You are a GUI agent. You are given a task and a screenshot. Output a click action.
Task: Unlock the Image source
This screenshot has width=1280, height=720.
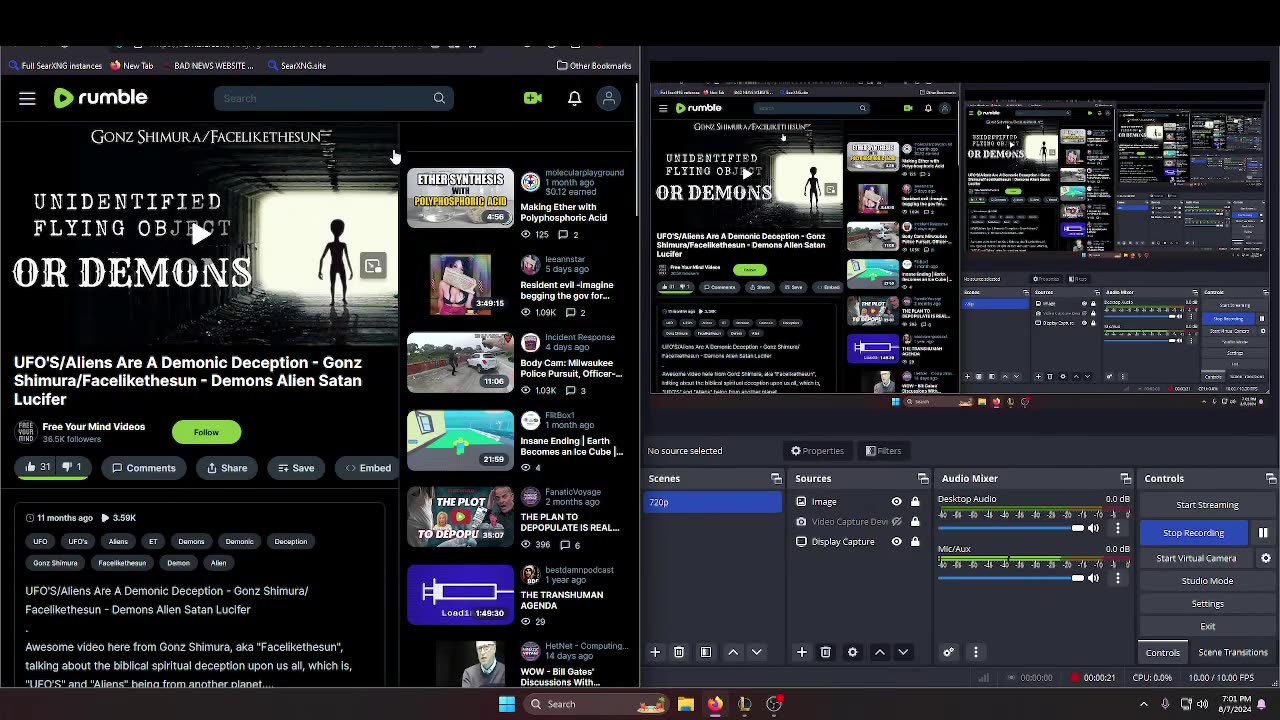(915, 502)
